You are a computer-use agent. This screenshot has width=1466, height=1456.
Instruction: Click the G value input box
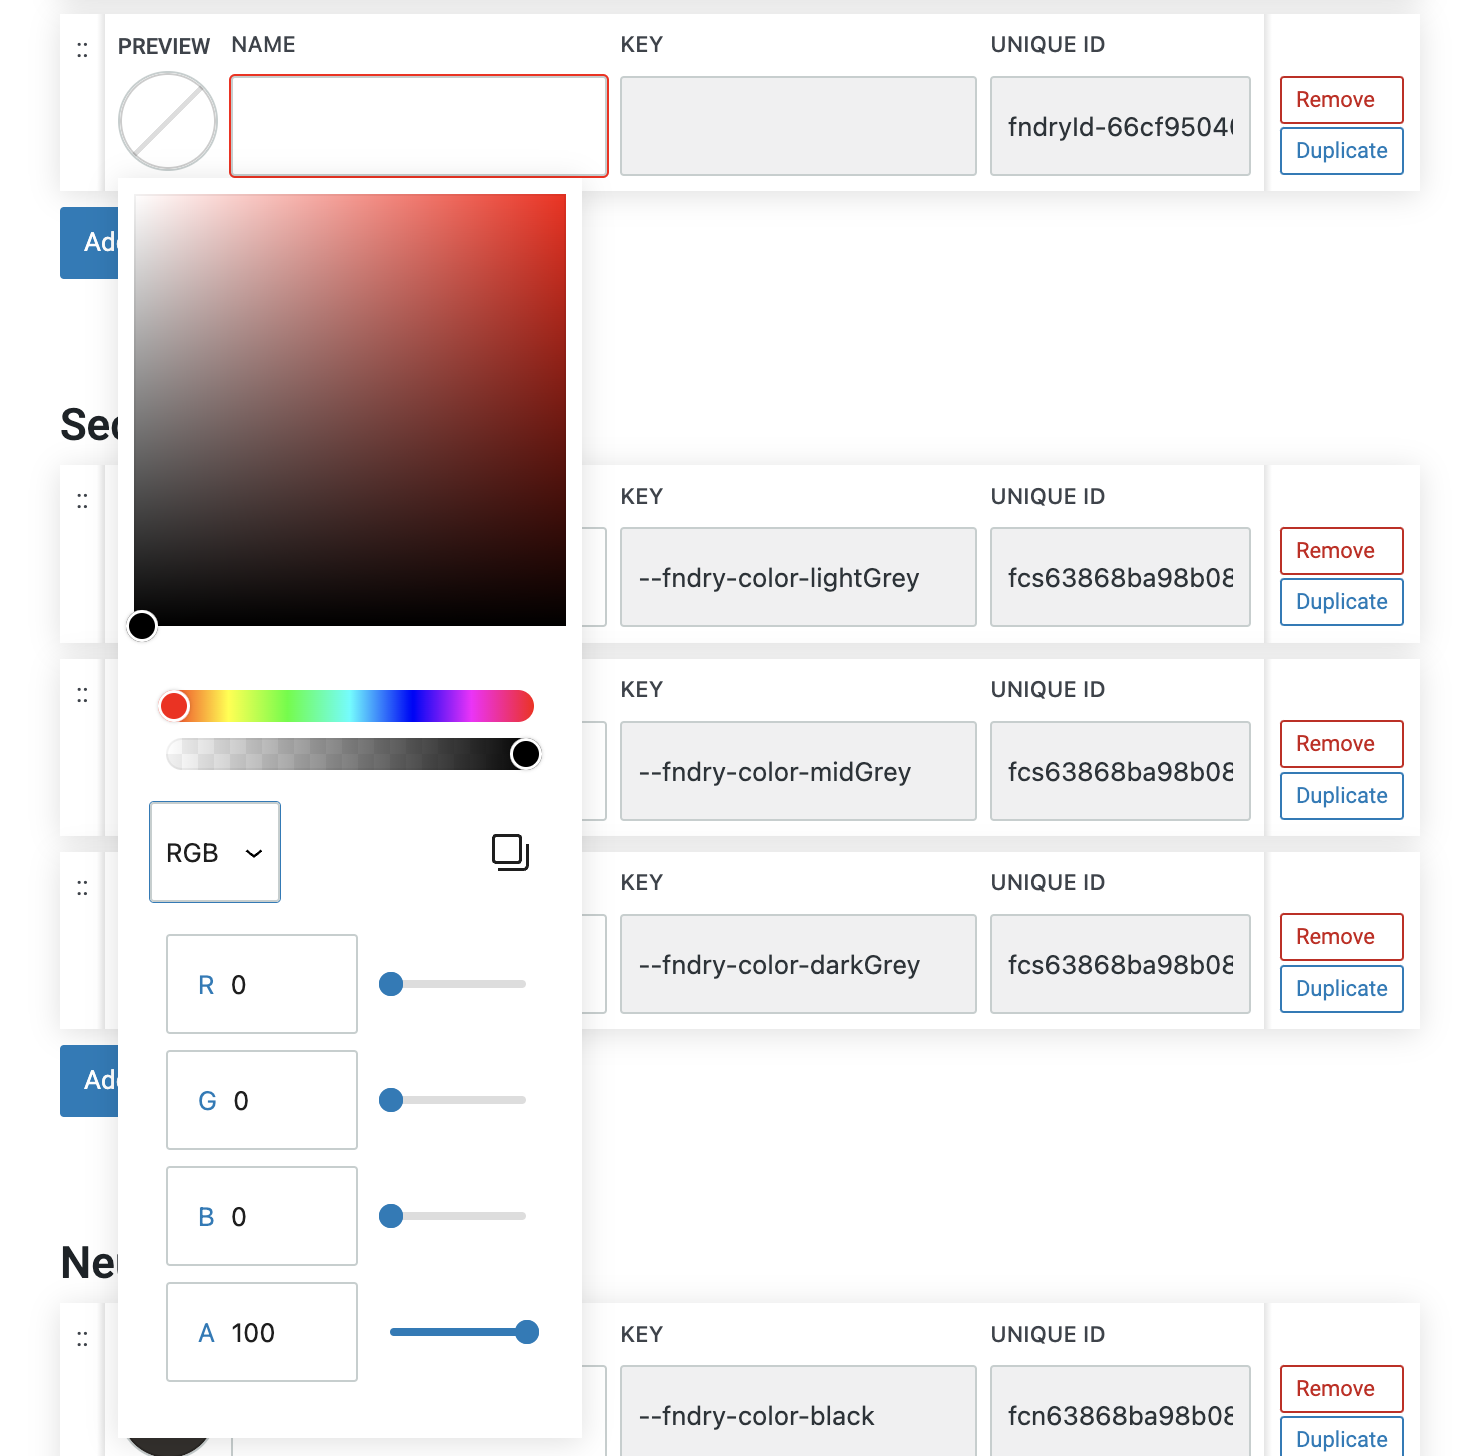[262, 1100]
